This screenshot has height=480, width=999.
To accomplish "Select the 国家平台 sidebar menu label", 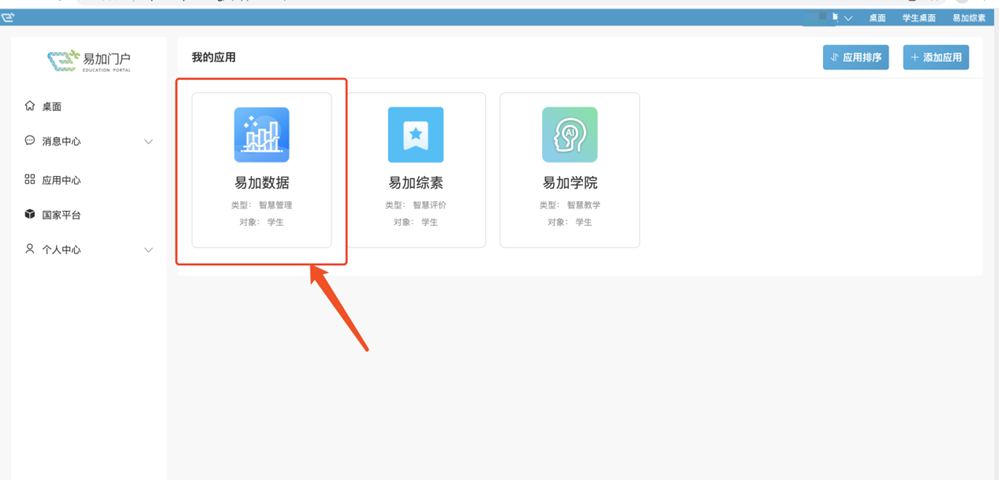I will pyautogui.click(x=61, y=215).
